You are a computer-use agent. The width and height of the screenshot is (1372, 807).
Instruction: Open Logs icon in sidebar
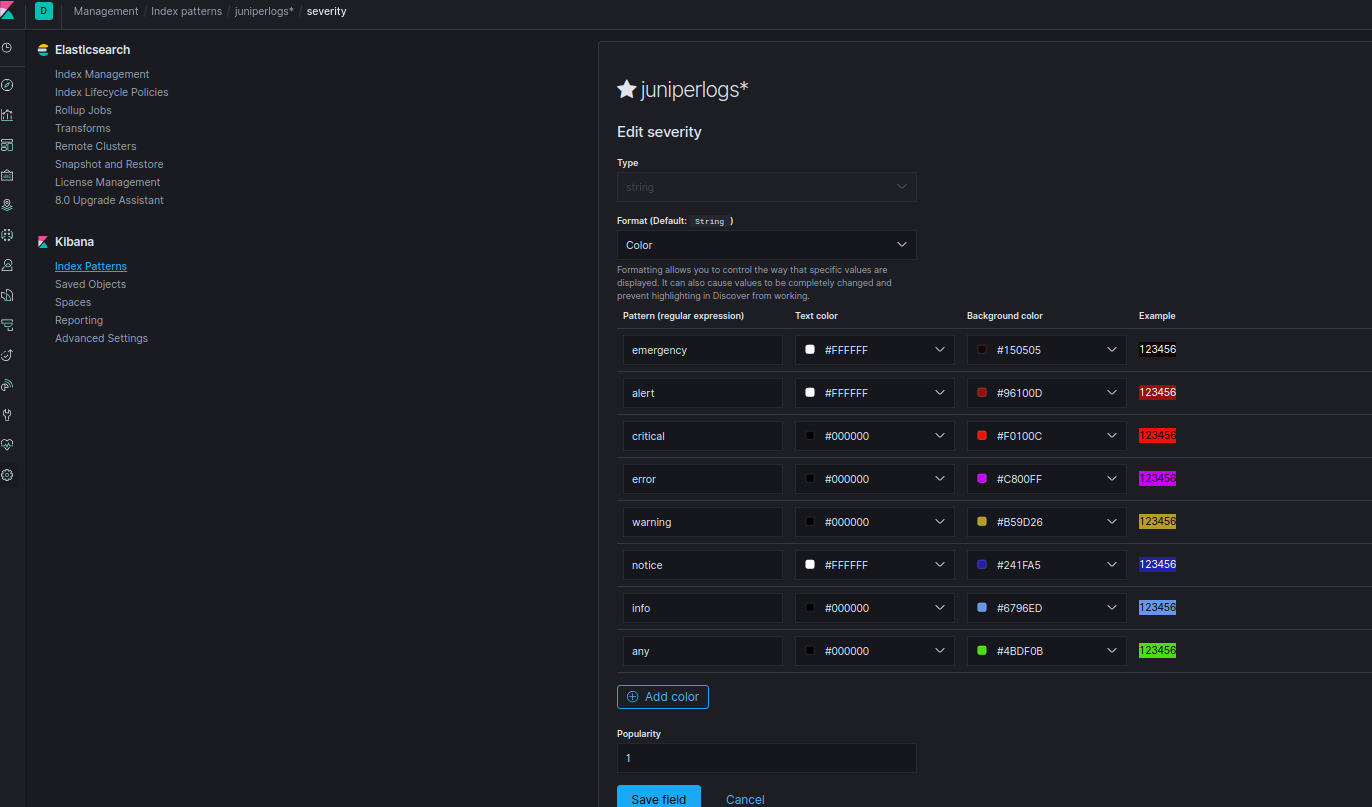click(7, 295)
